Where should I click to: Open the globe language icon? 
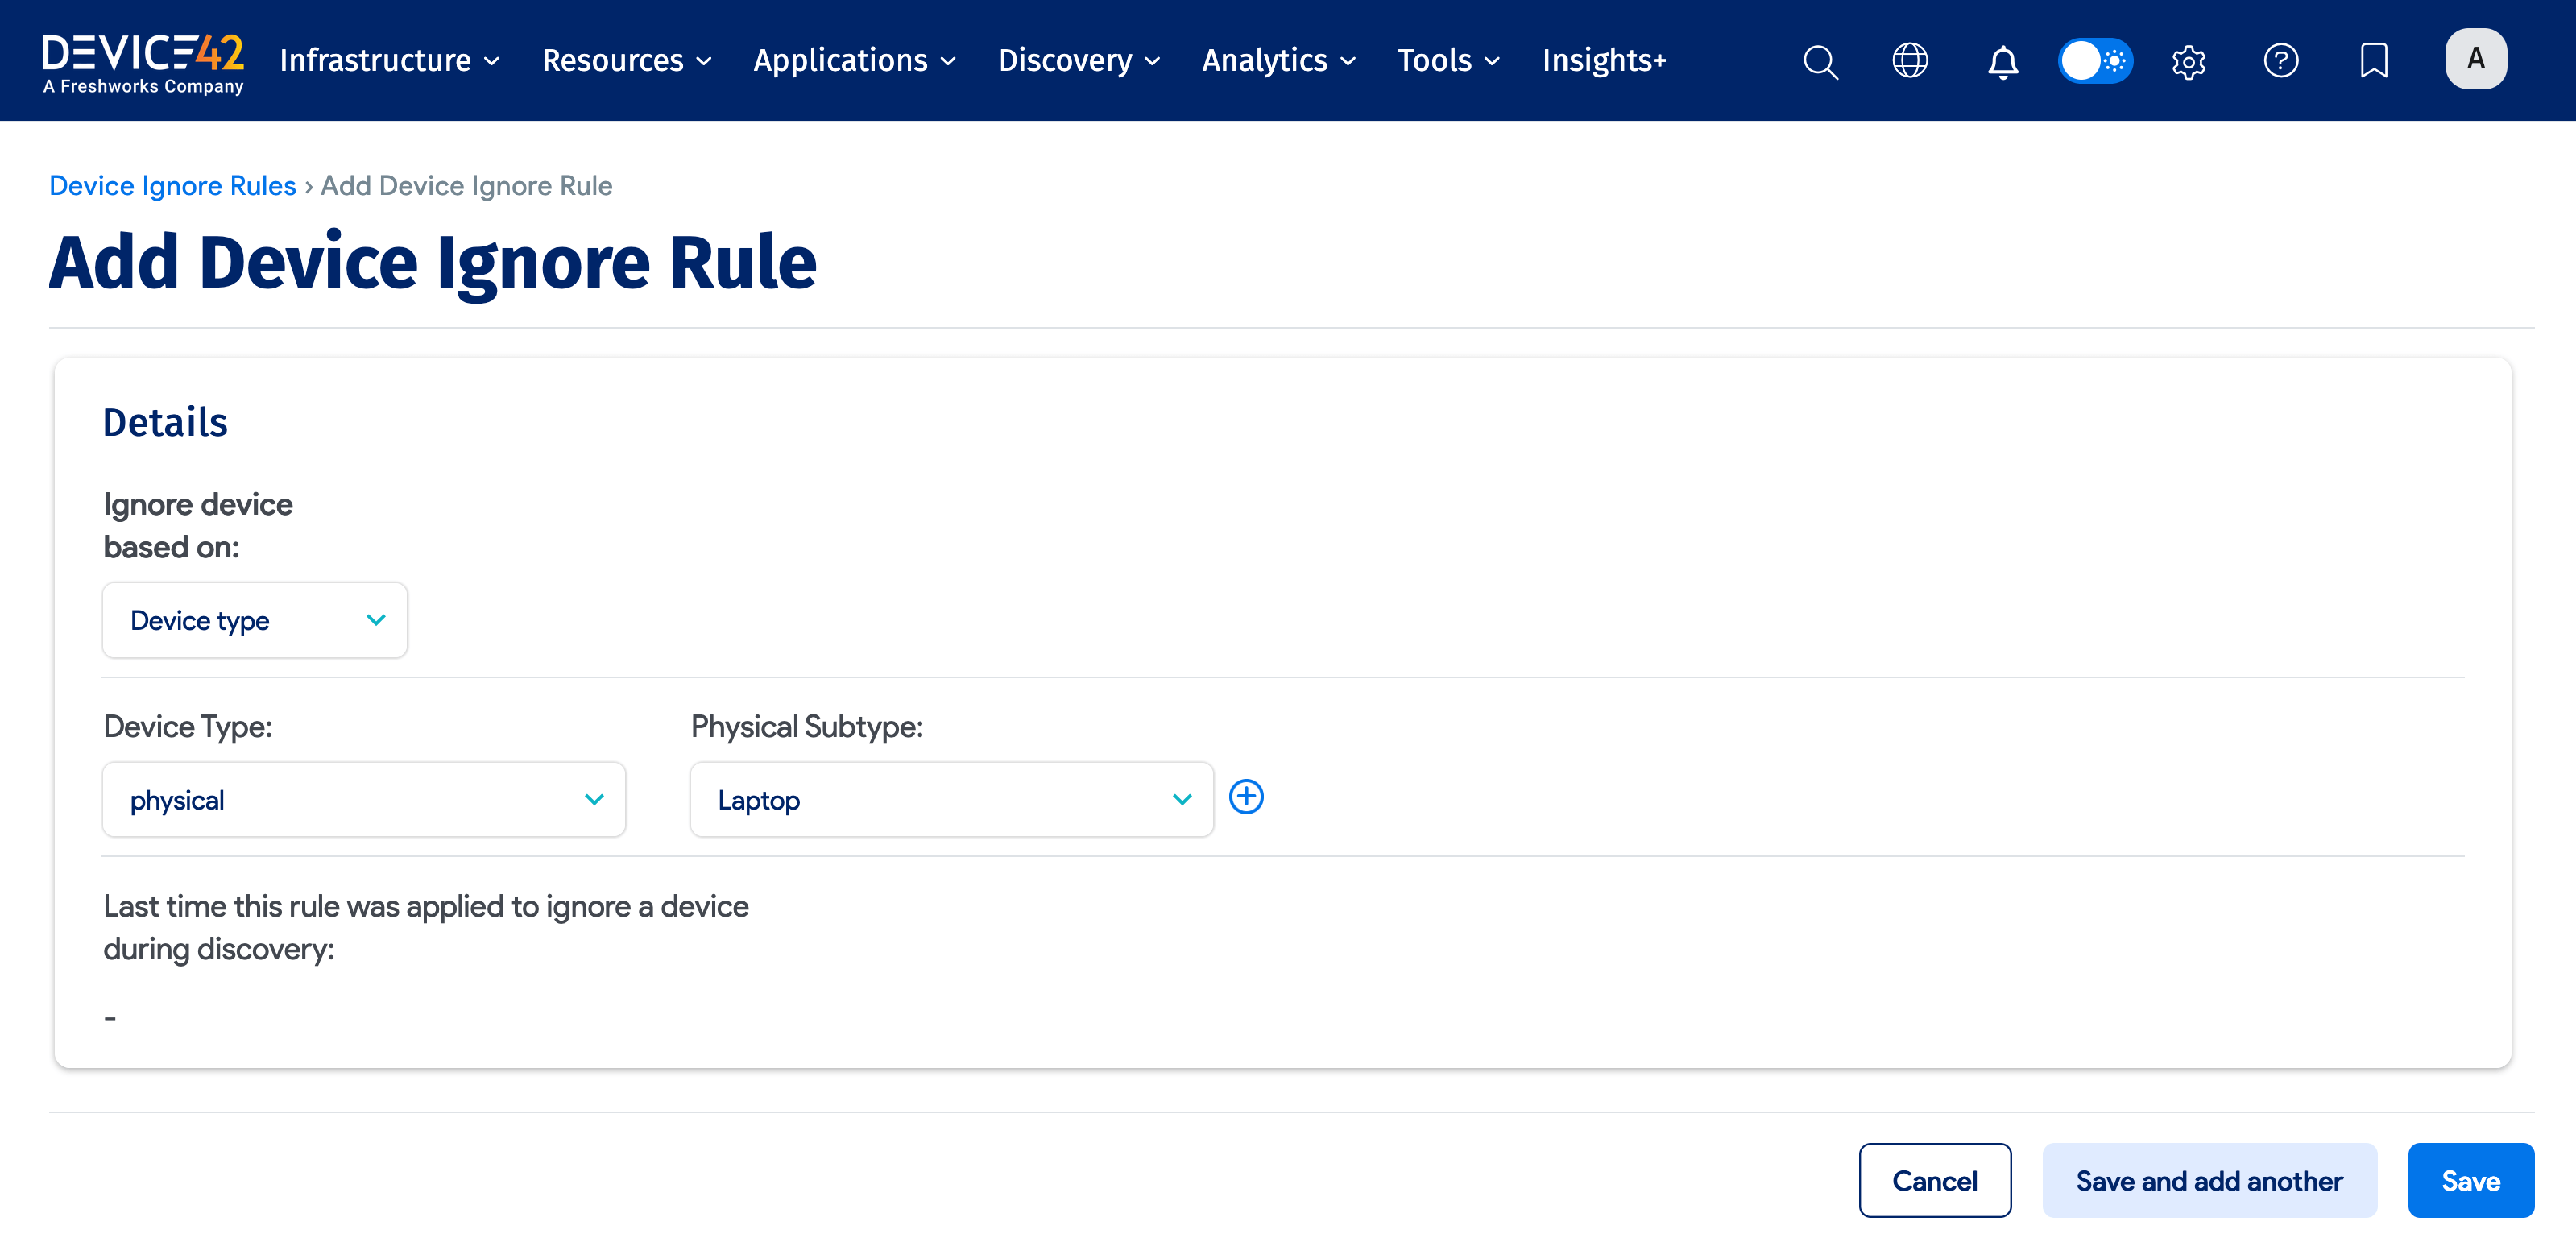1910,61
